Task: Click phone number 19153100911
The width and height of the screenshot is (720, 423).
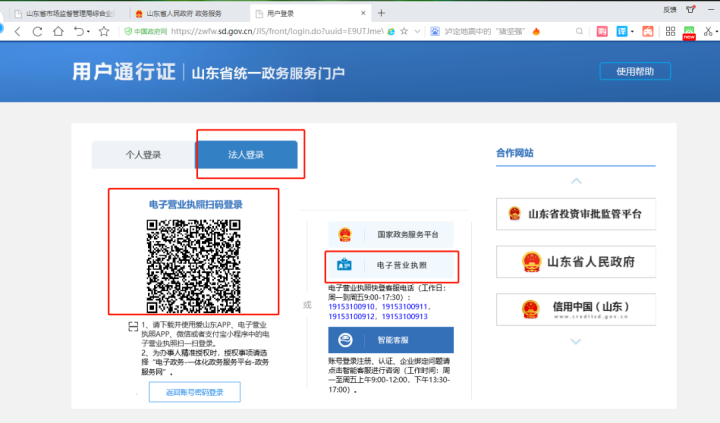Action: (x=405, y=307)
